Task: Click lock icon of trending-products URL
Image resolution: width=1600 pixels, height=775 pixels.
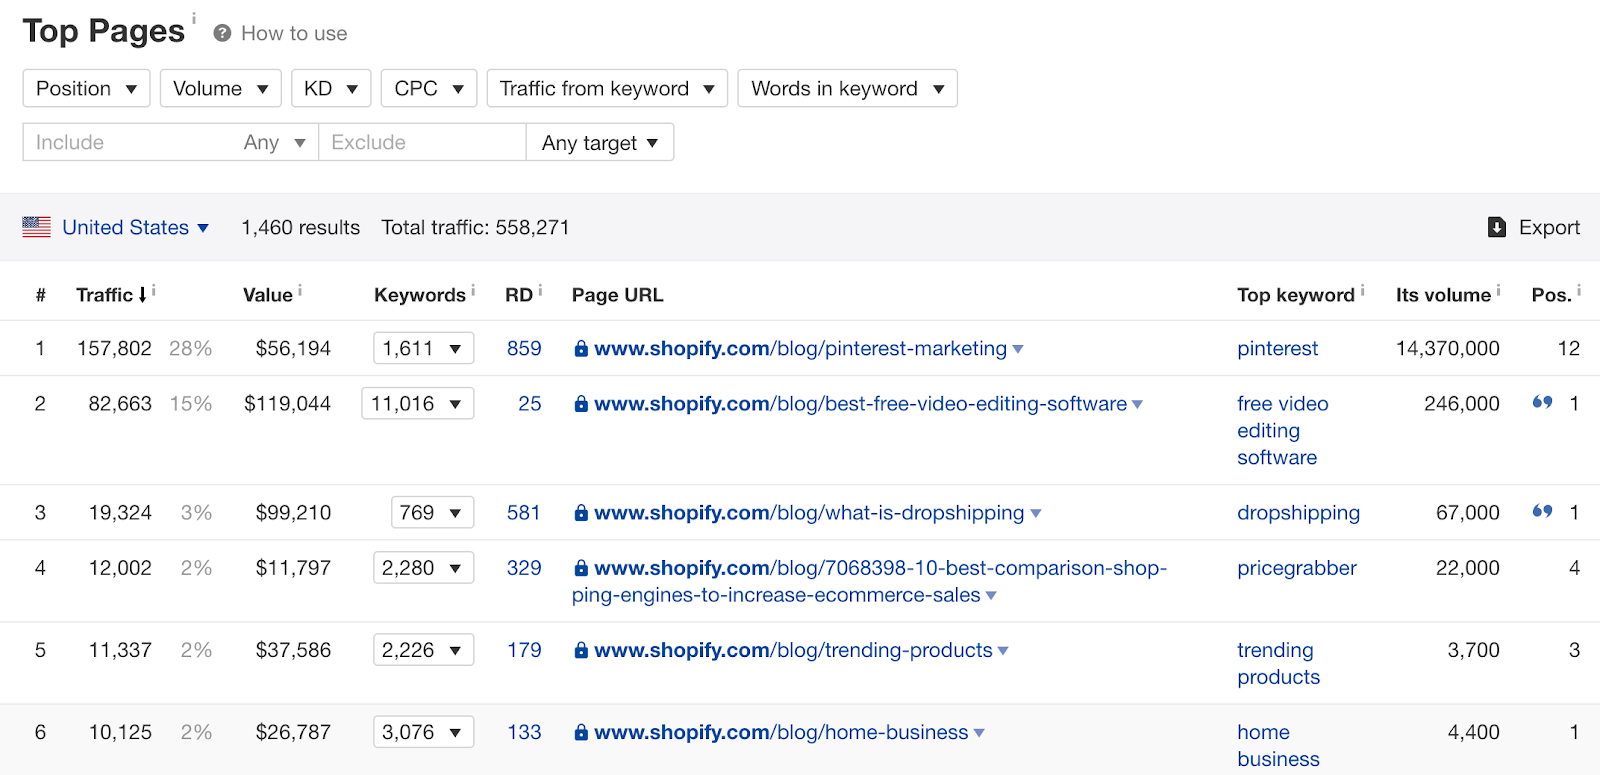Action: [581, 649]
